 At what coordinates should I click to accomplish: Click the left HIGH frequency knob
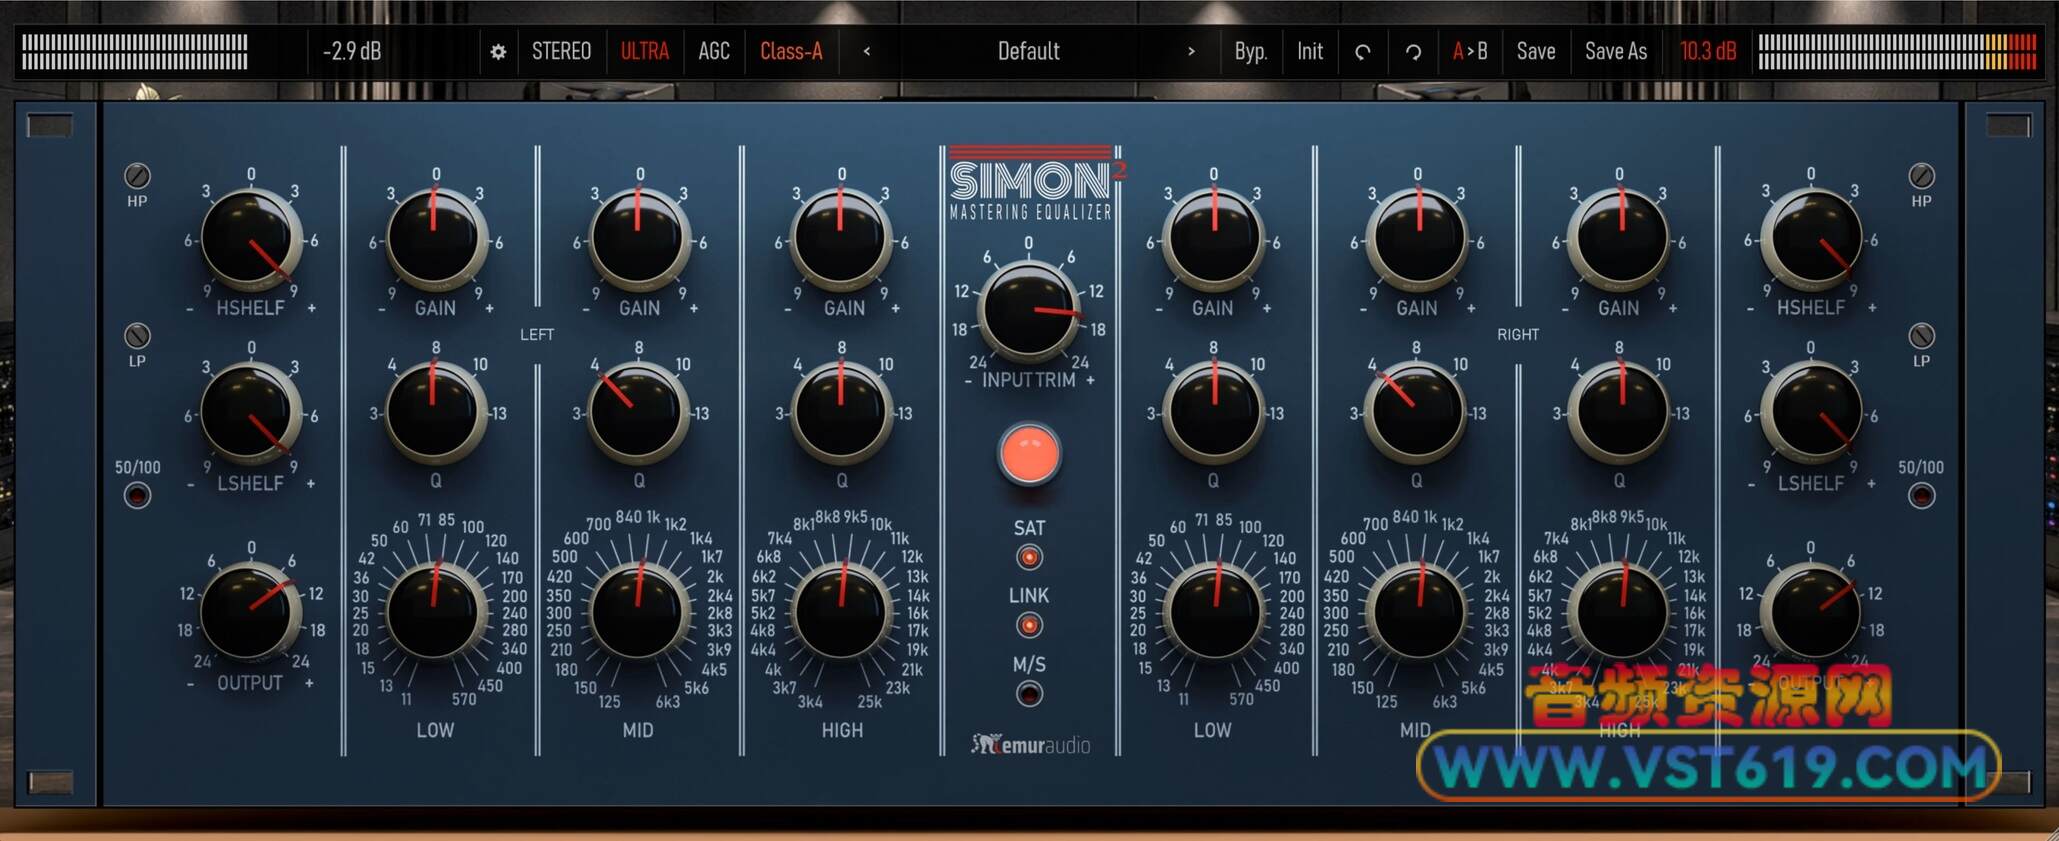(x=842, y=611)
